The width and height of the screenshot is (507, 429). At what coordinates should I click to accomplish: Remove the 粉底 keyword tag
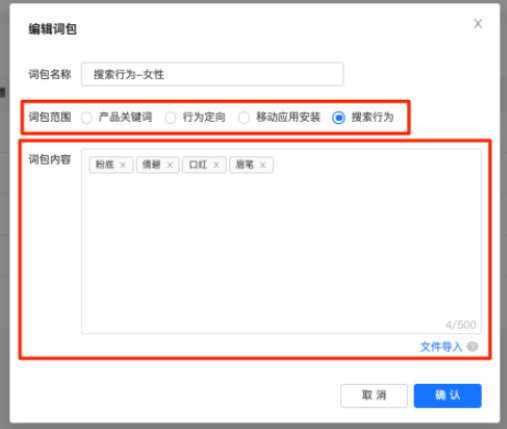[123, 165]
